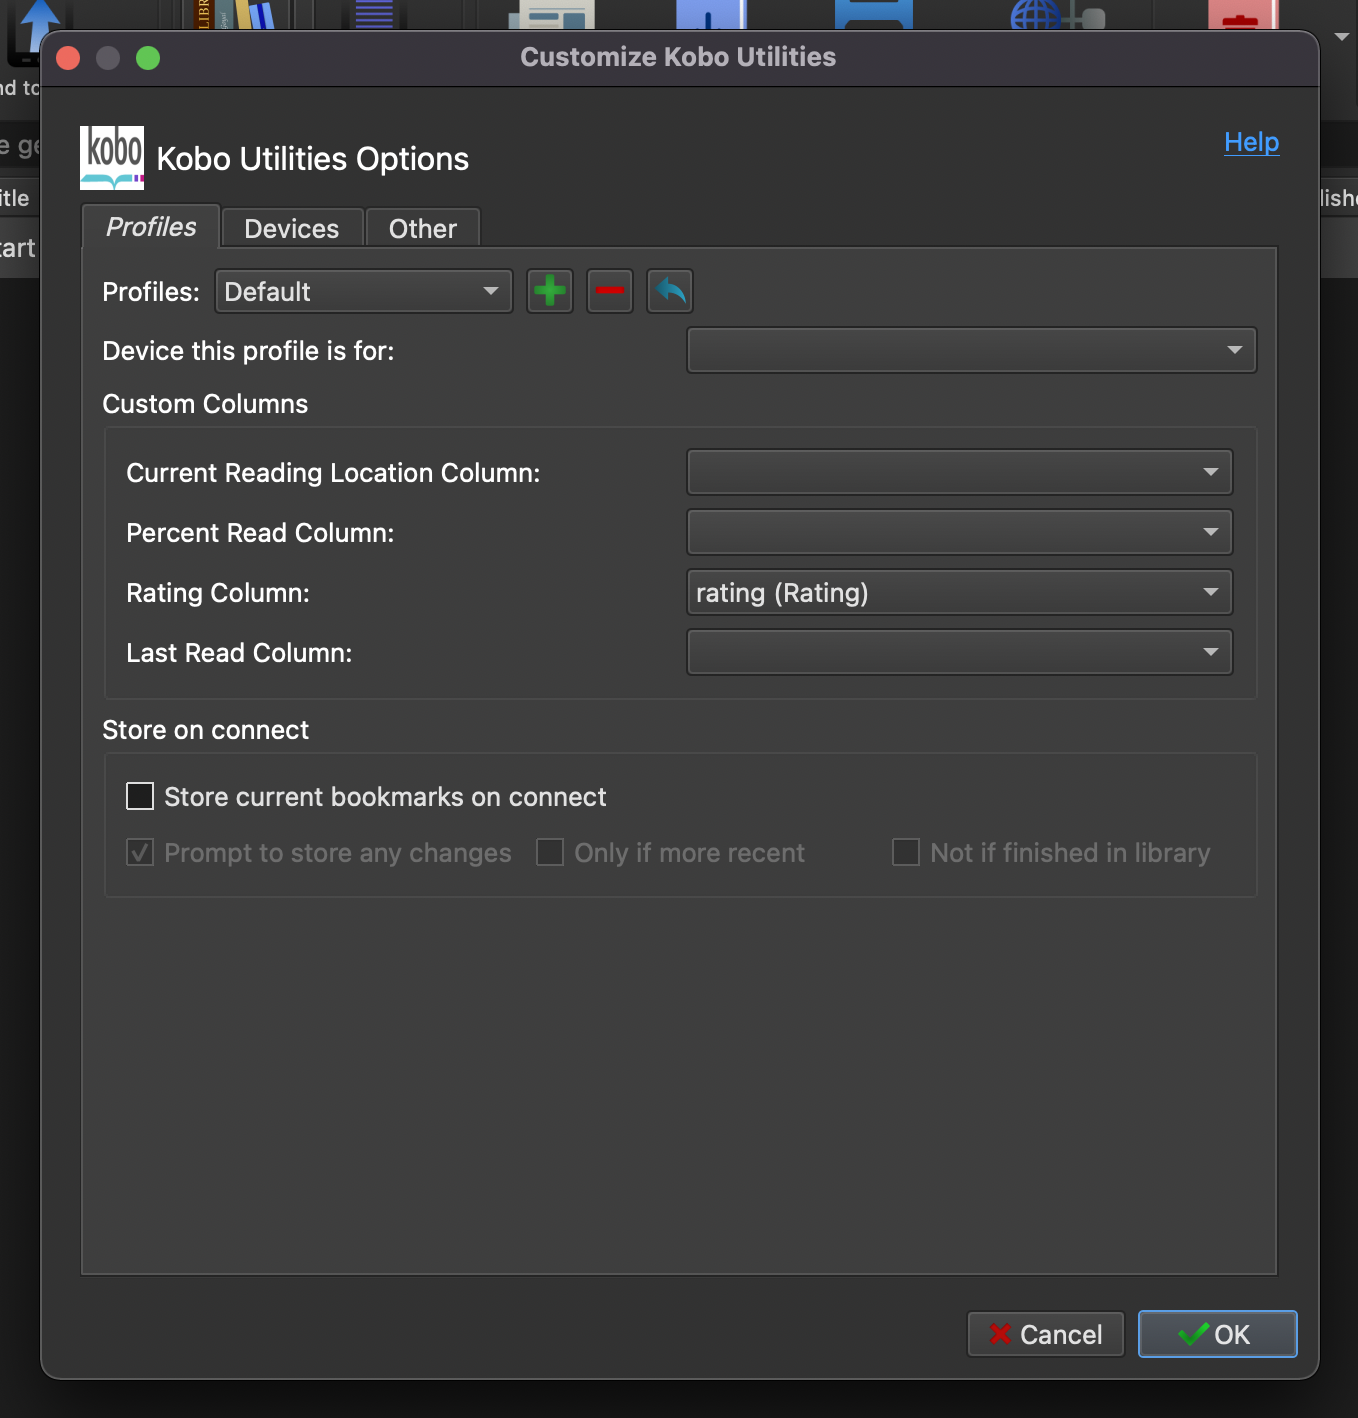
Task: Open the Help link
Action: tap(1251, 142)
